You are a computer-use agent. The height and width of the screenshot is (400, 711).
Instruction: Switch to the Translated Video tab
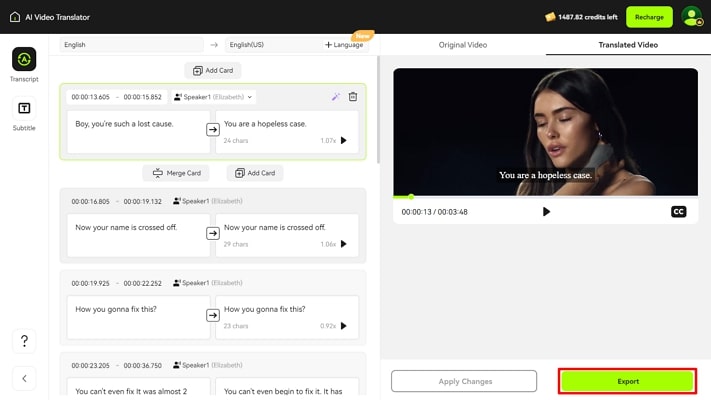628,45
